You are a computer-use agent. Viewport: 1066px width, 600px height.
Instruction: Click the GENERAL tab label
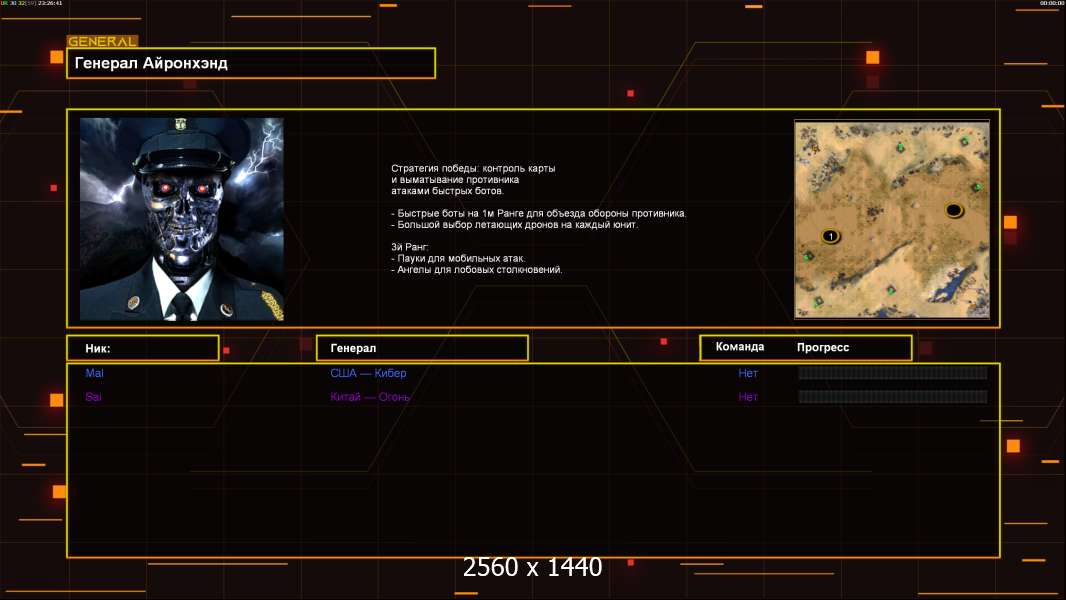(x=102, y=42)
